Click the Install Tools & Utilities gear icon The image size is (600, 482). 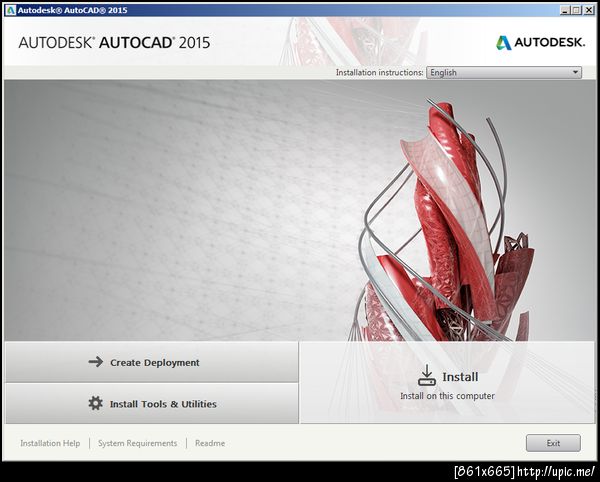click(x=95, y=403)
